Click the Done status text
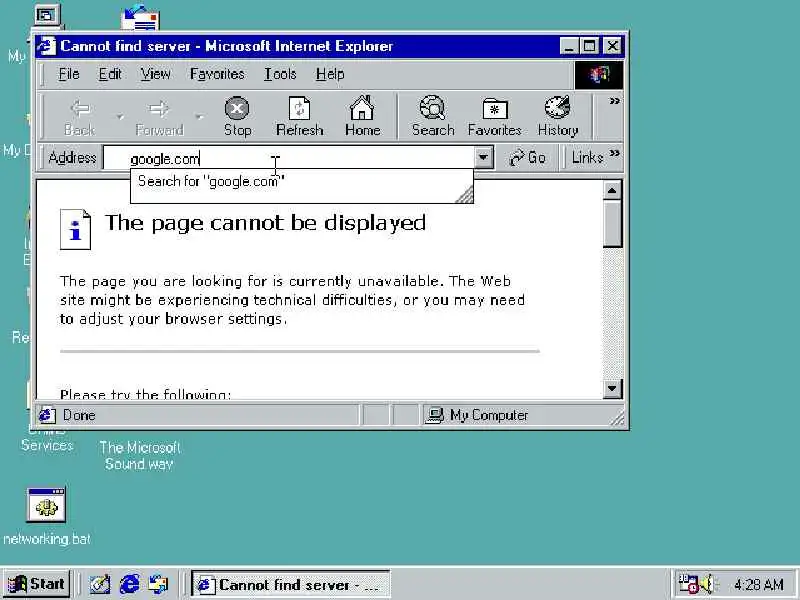The image size is (800, 600). coord(79,415)
